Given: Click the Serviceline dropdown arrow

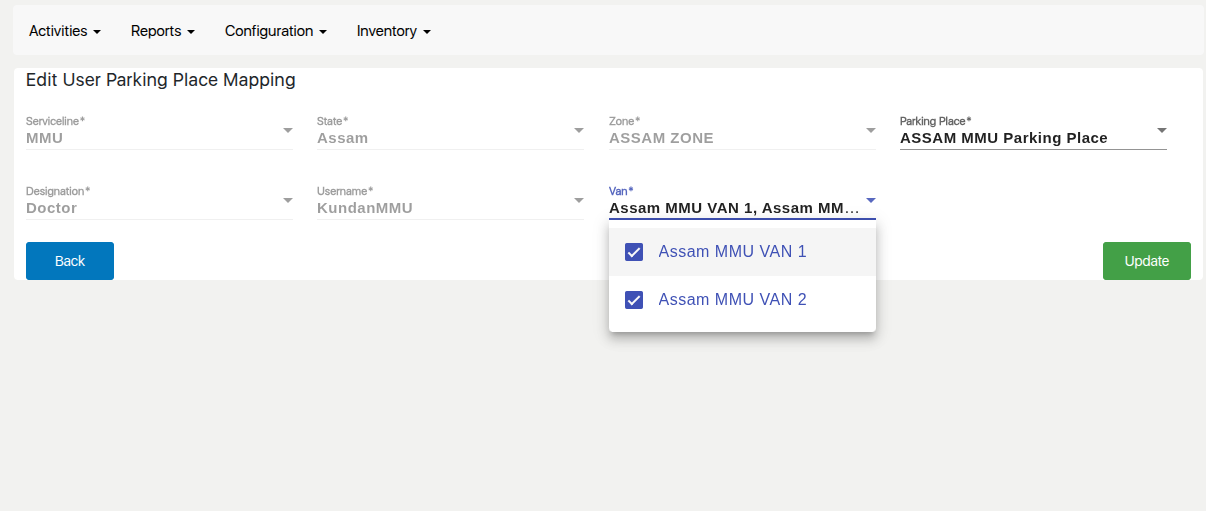Looking at the screenshot, I should tap(287, 131).
